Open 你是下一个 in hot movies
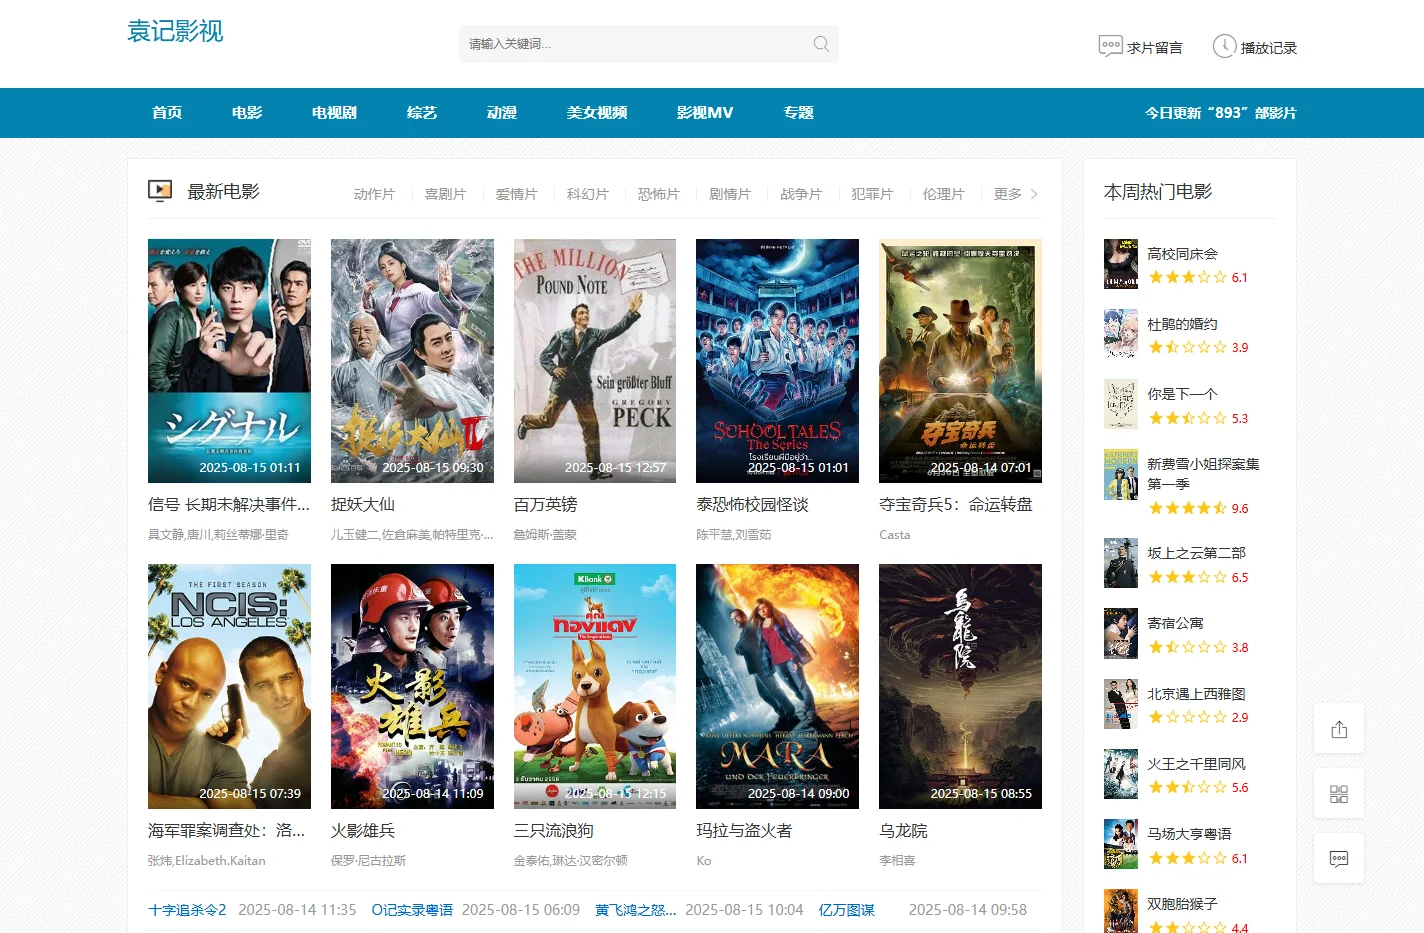 (1182, 394)
